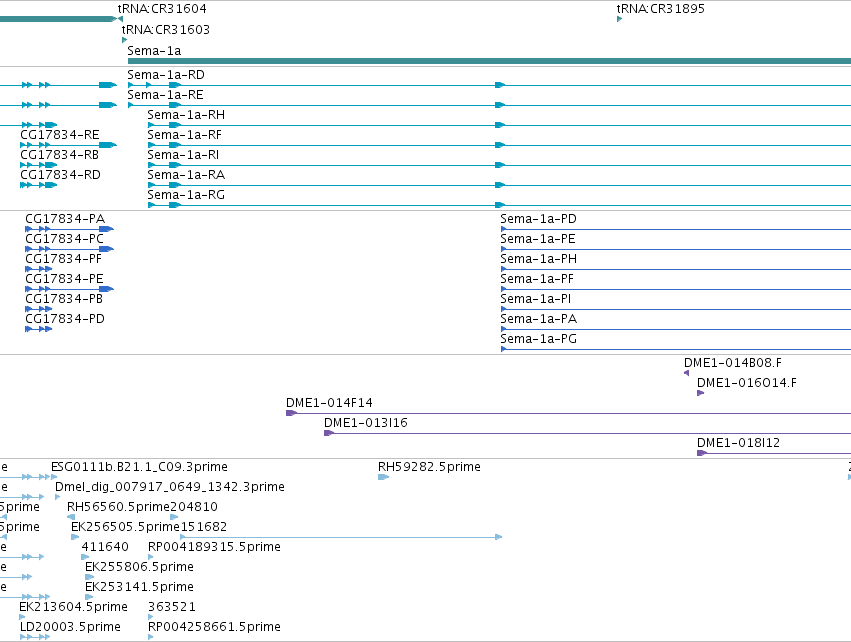Image resolution: width=851 pixels, height=642 pixels.
Task: Select cDNA clone DME1-016O14.F
Action: coord(747,383)
